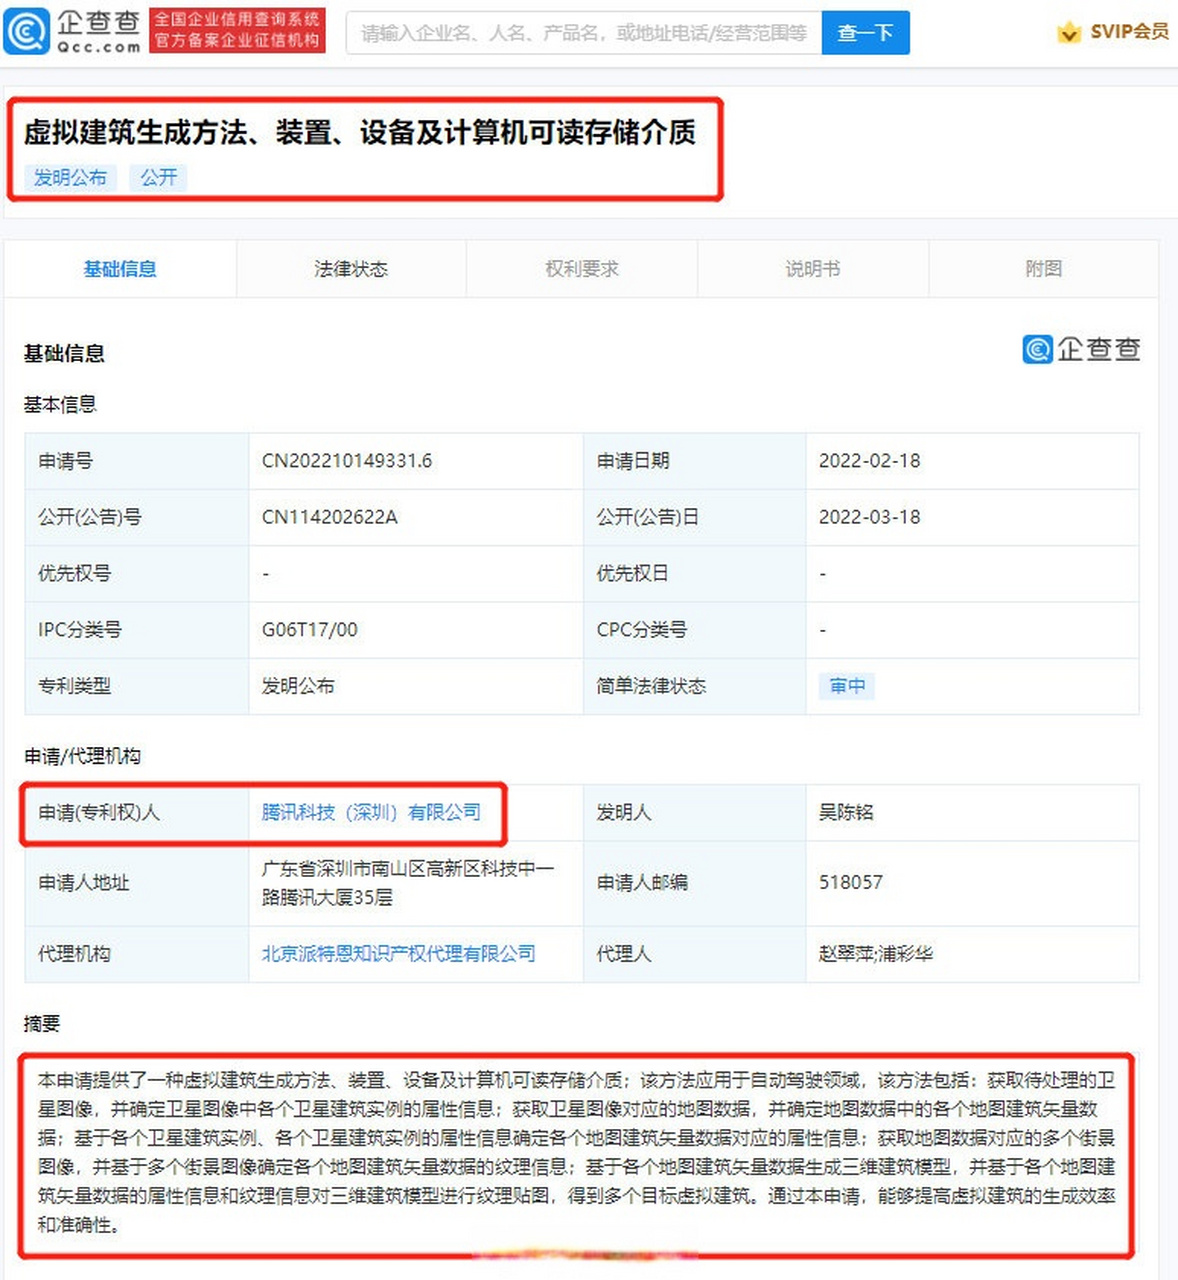Click the patent title heading
The width and height of the screenshot is (1178, 1280).
(x=360, y=132)
